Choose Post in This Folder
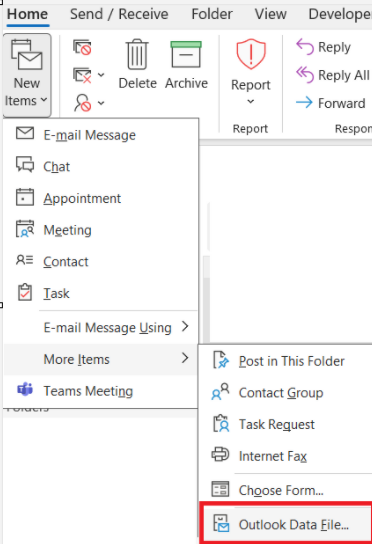 tap(285, 361)
